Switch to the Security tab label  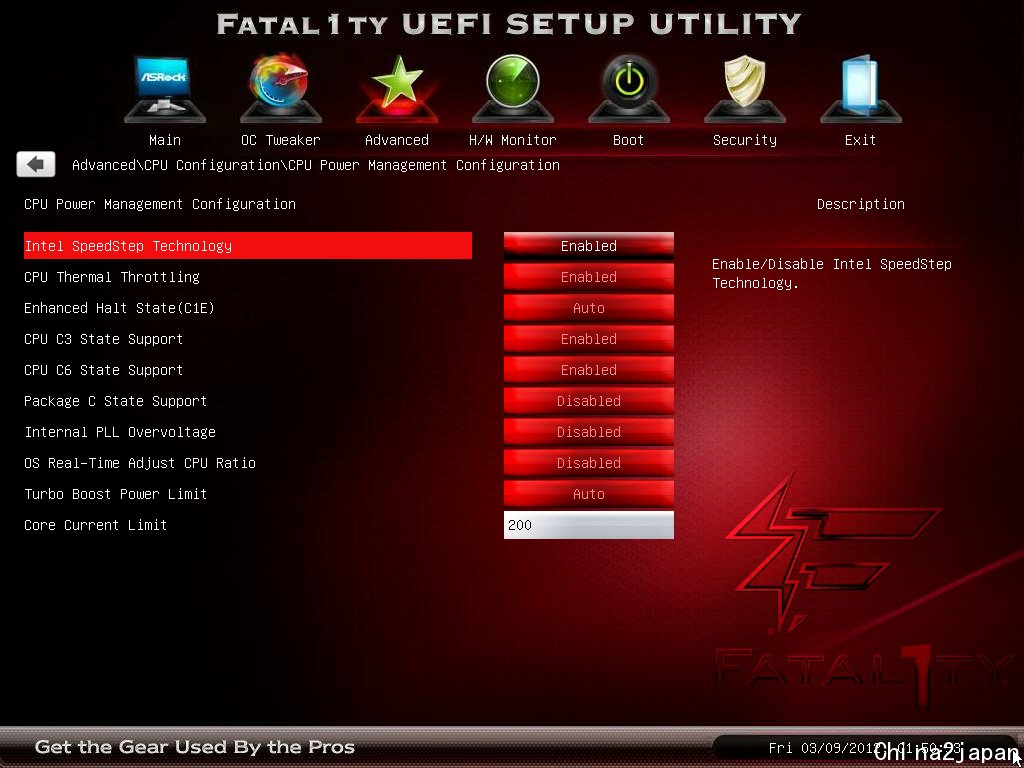point(744,140)
